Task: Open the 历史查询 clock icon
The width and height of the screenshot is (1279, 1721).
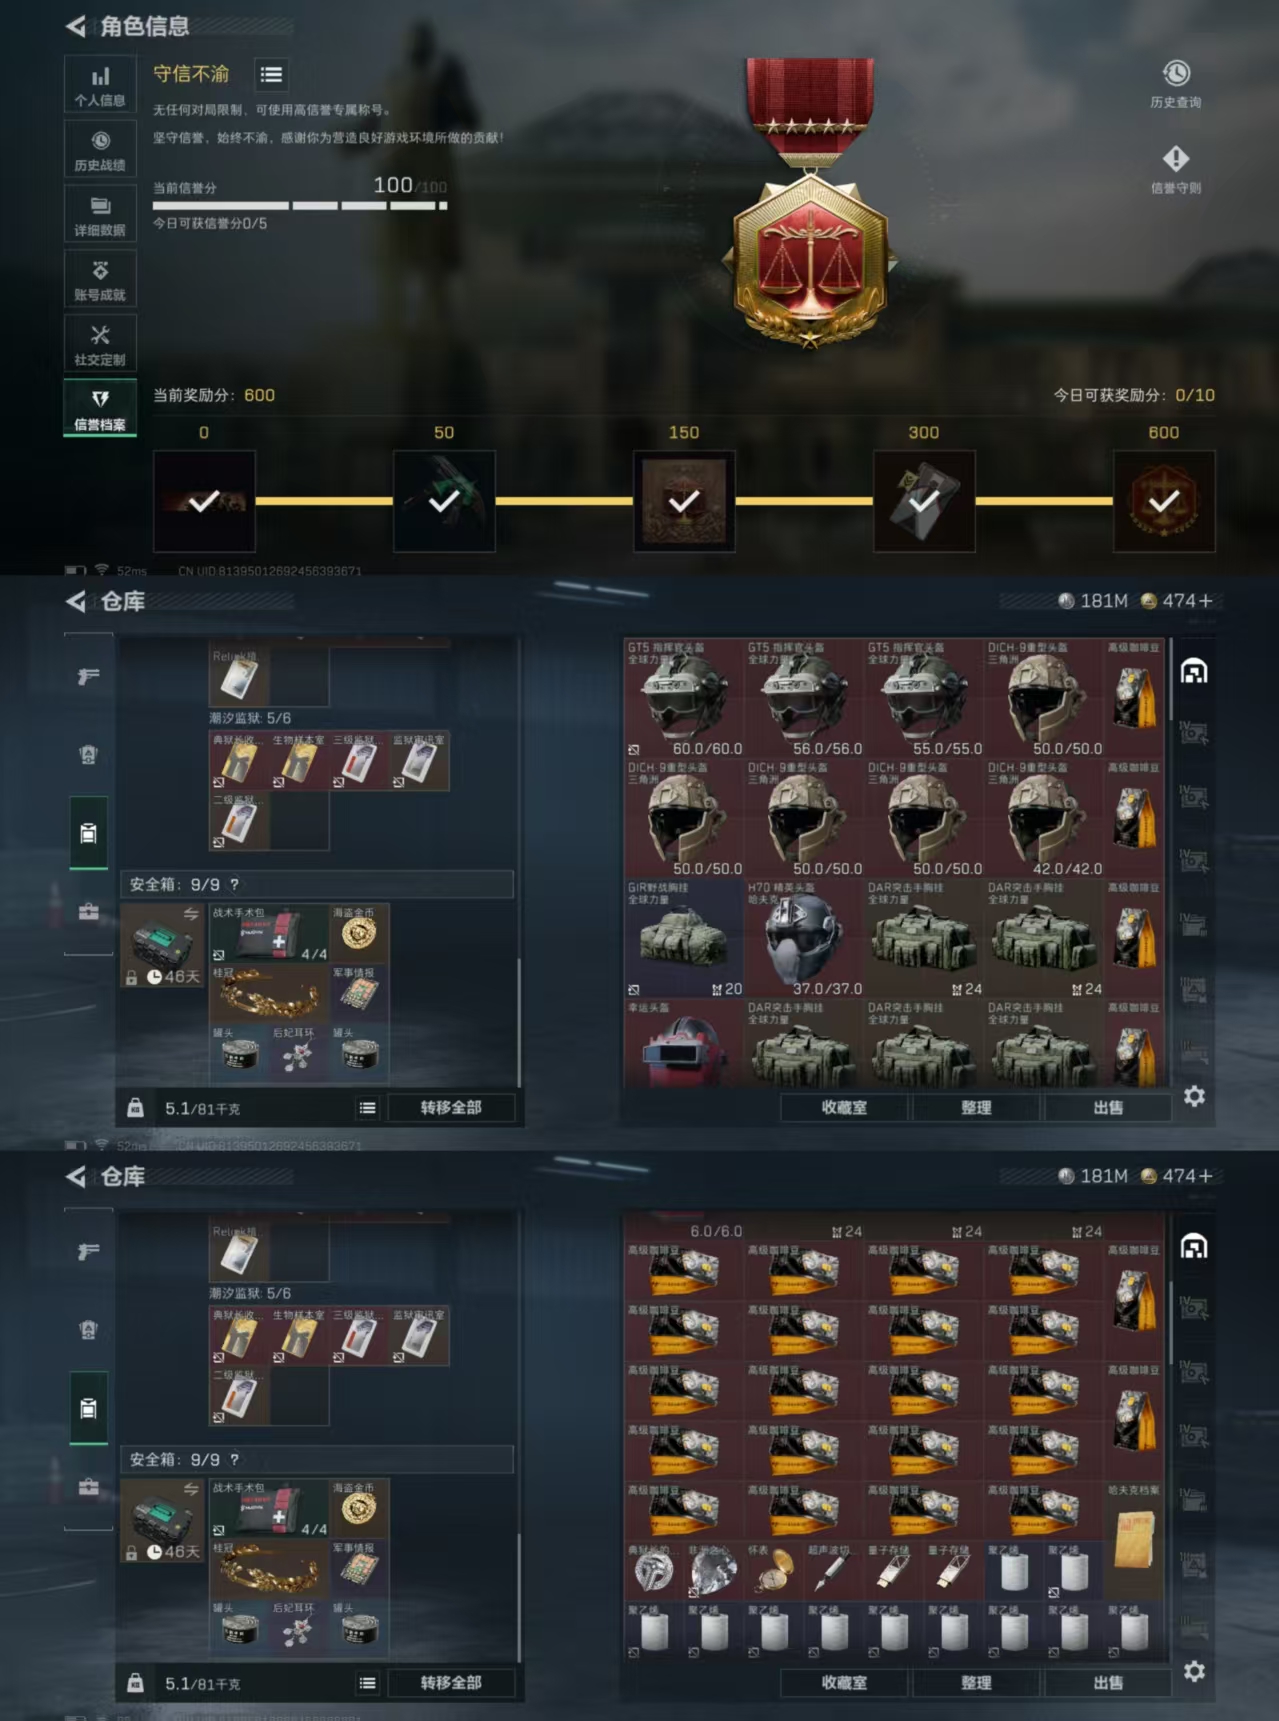Action: (1176, 73)
